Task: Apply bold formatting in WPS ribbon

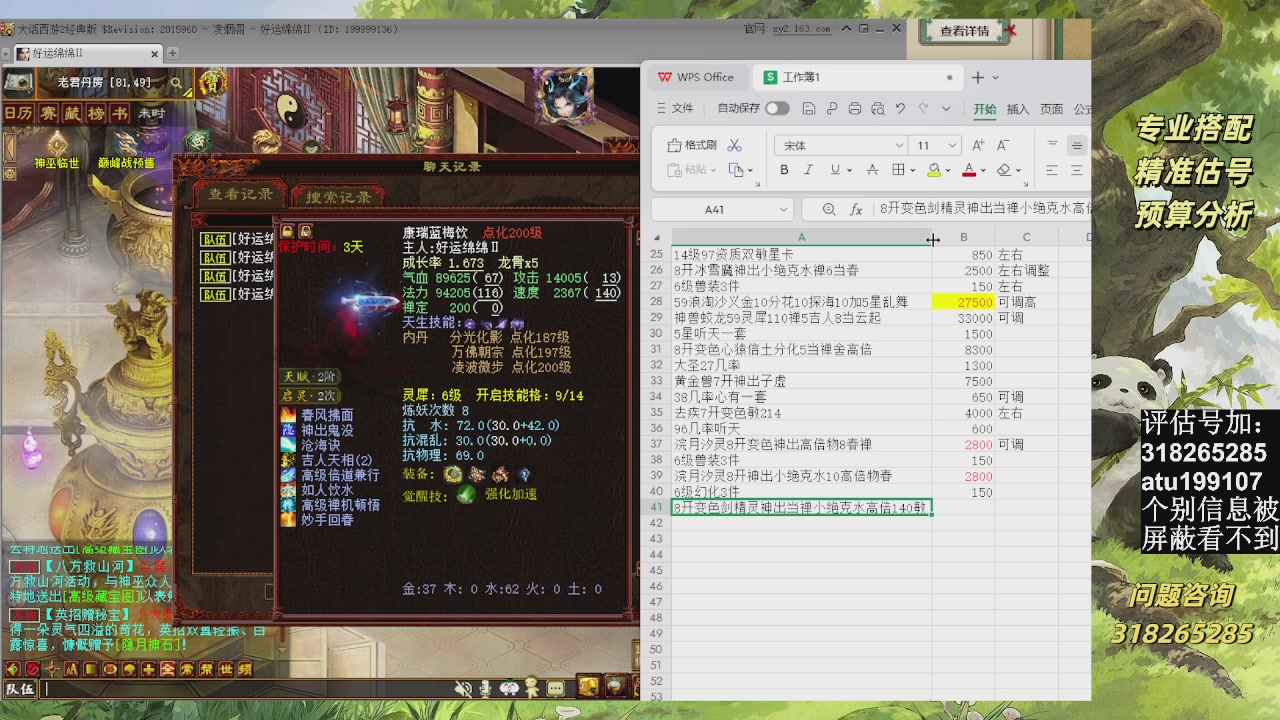Action: (x=784, y=170)
